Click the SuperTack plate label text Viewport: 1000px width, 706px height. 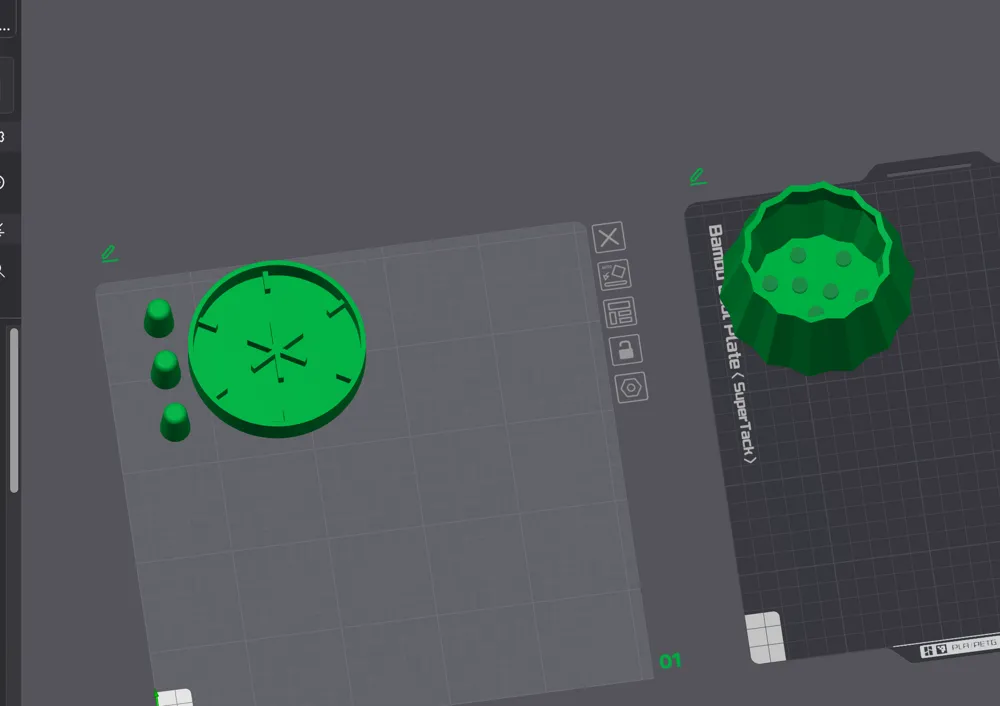pos(732,344)
